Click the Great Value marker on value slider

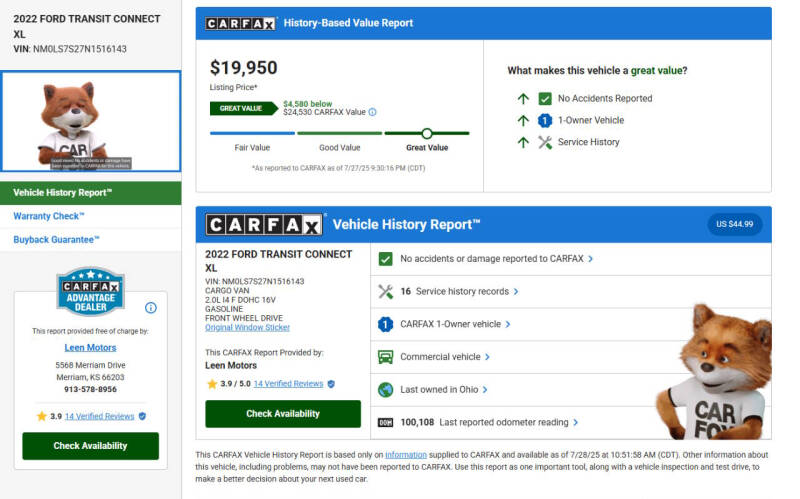[427, 133]
